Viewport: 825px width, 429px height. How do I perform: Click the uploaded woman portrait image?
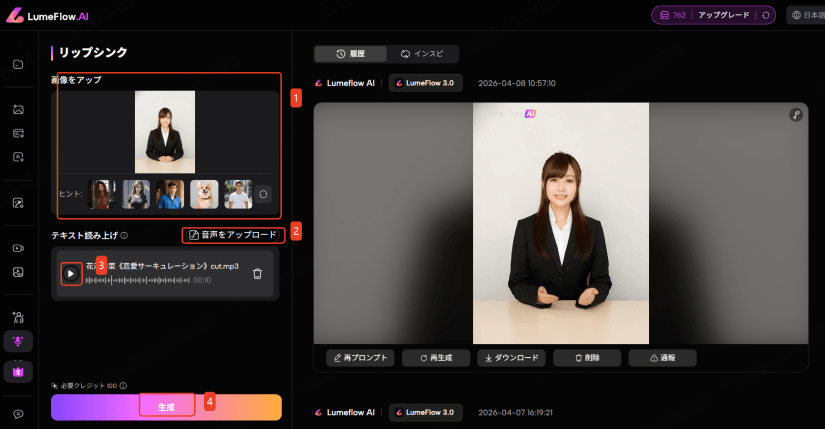coord(165,132)
